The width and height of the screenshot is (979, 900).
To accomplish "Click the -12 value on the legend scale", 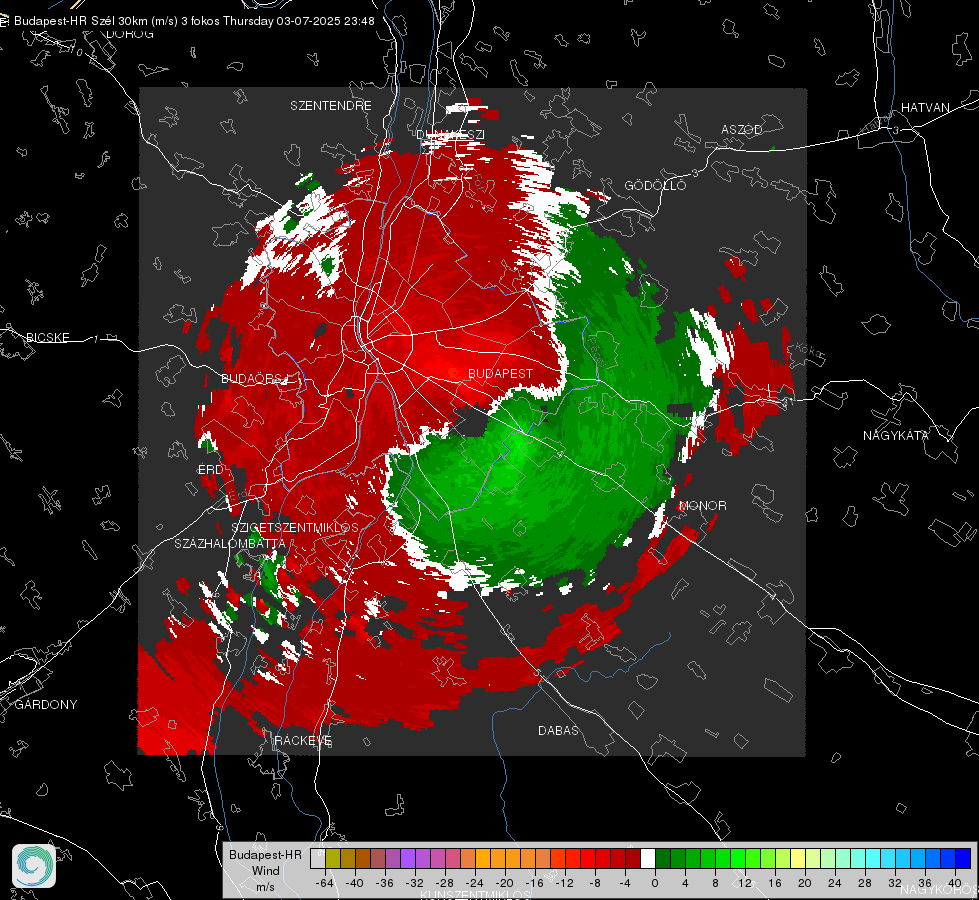I will [x=564, y=883].
